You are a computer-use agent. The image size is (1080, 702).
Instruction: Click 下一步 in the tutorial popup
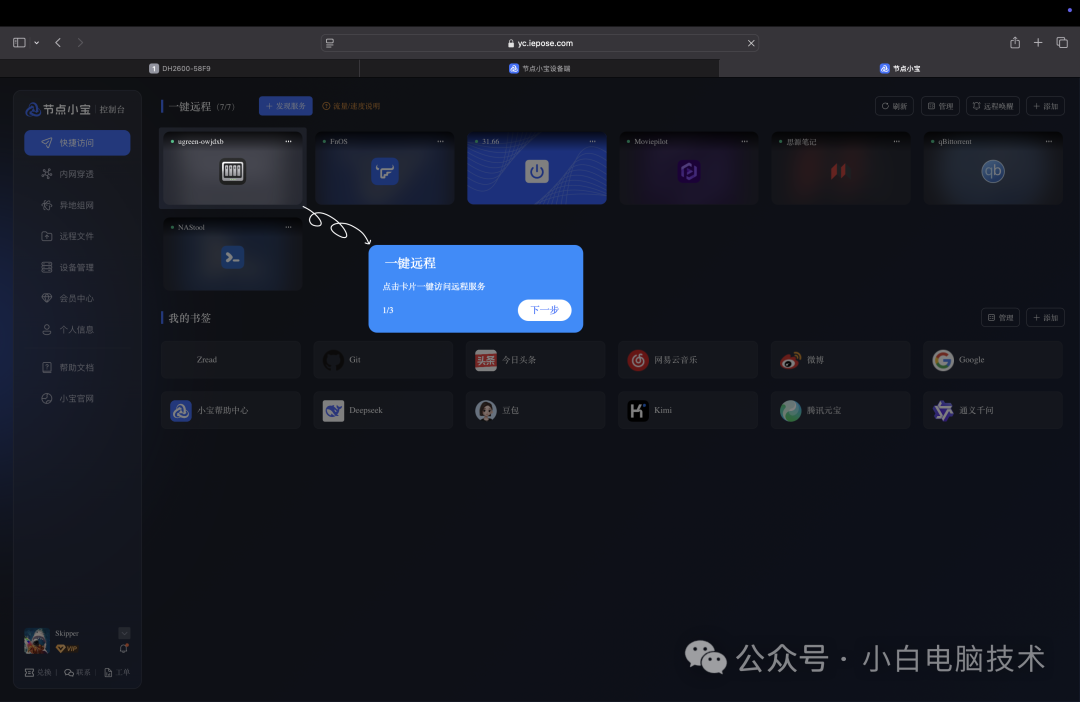[544, 310]
